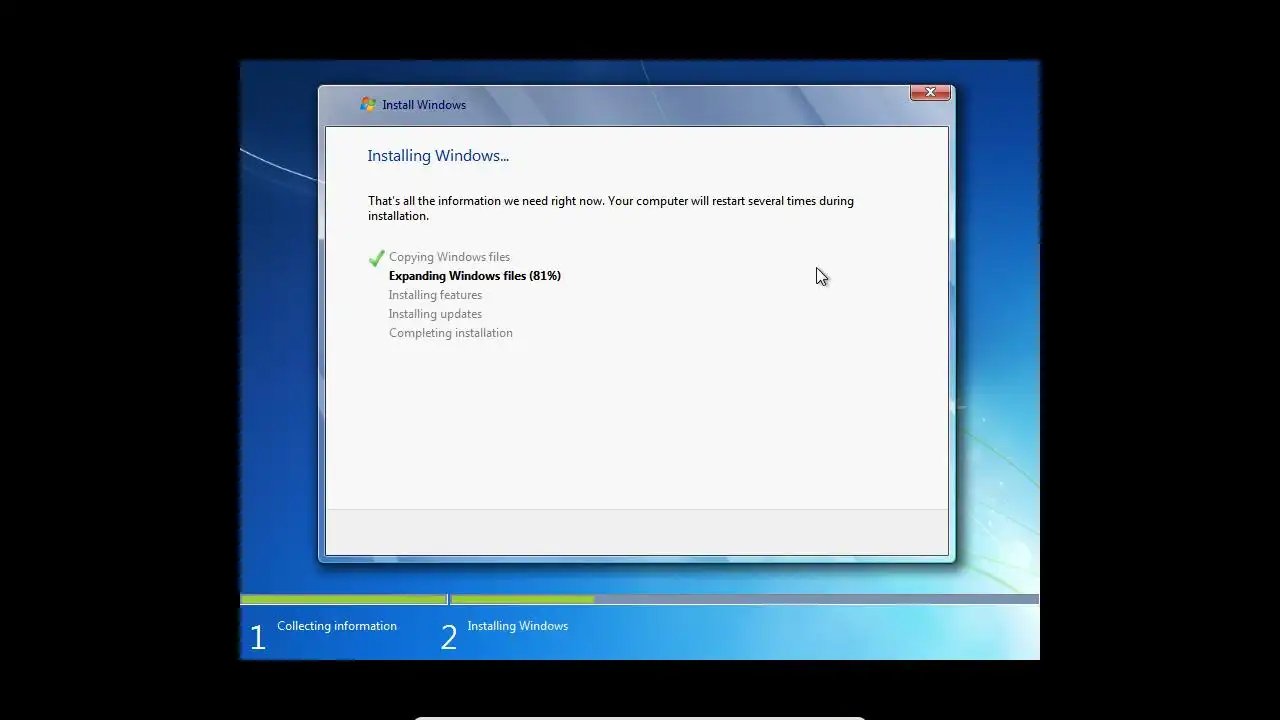
Task: Click the restart information paragraph
Action: click(x=611, y=208)
